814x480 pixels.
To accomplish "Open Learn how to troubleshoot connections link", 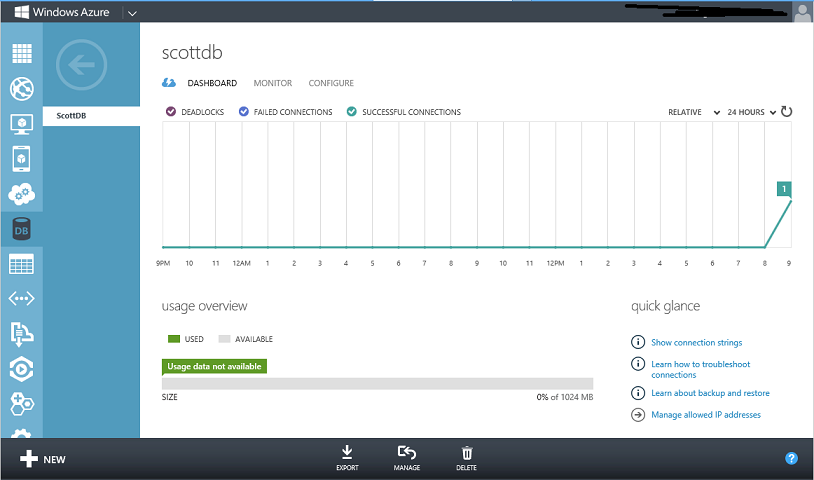I will pyautogui.click(x=701, y=369).
